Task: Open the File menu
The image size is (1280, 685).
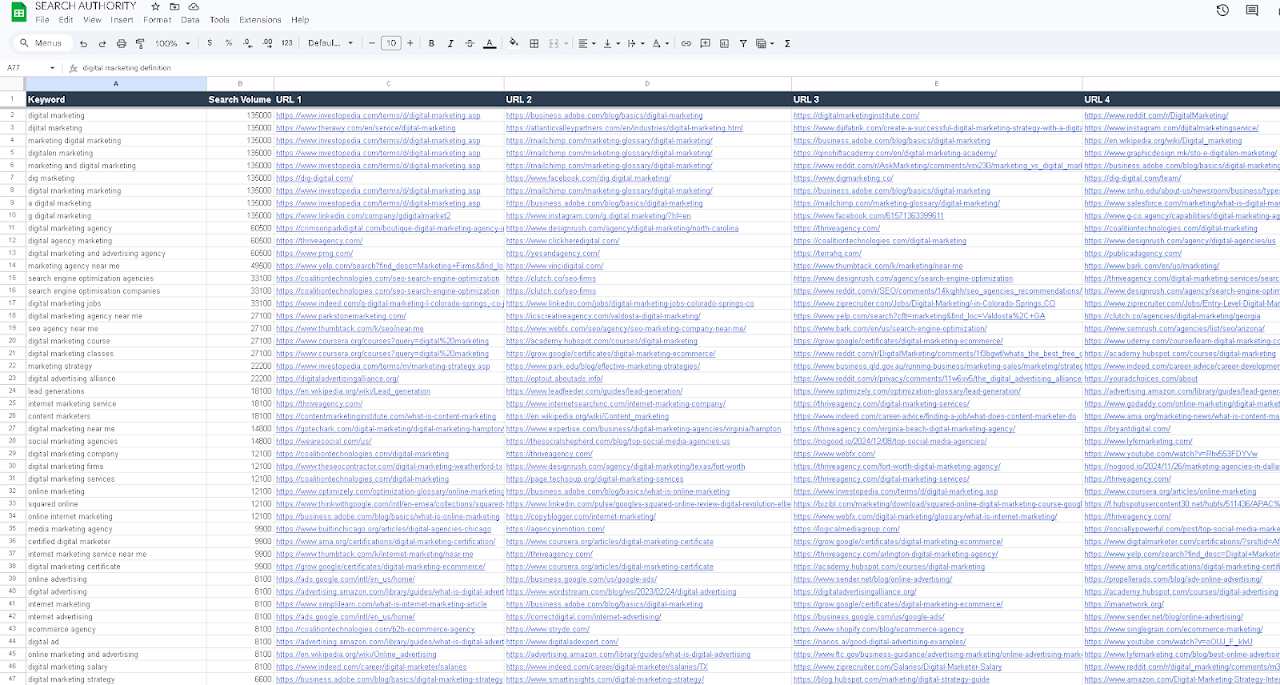Action: tap(42, 20)
